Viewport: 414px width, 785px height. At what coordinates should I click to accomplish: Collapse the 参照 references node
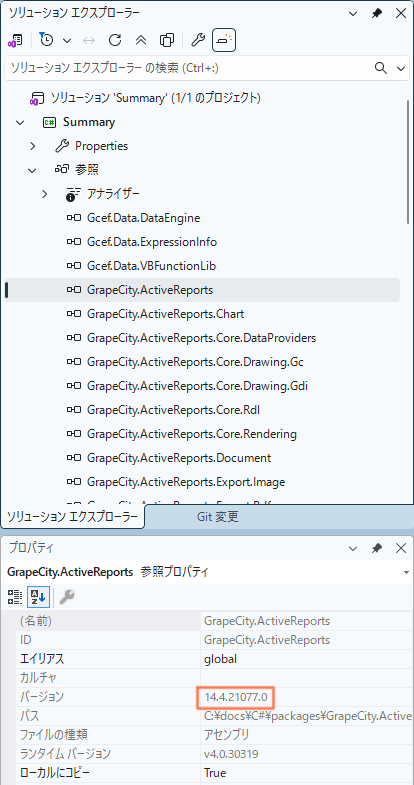pyautogui.click(x=33, y=170)
